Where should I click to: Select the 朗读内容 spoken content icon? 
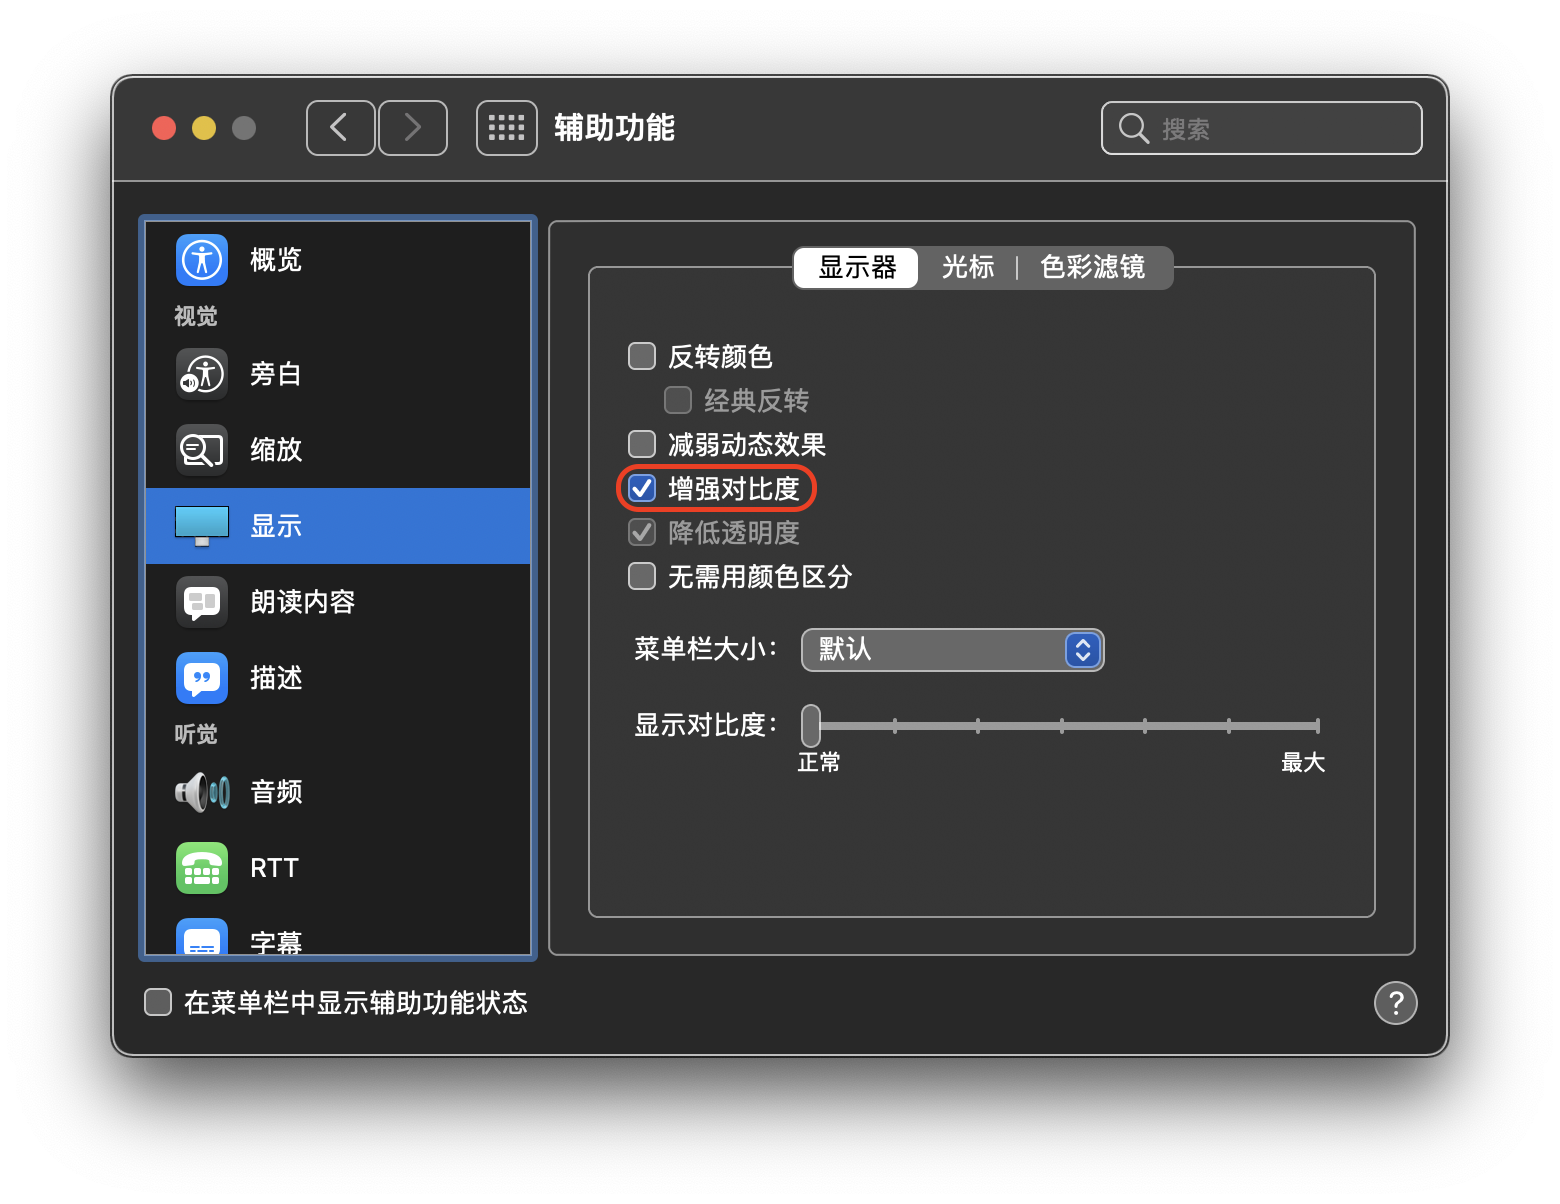[x=202, y=602]
